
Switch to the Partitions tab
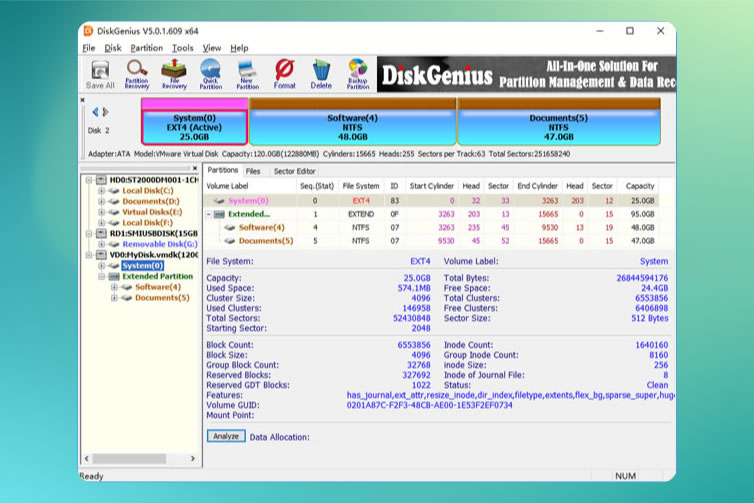[x=223, y=170]
